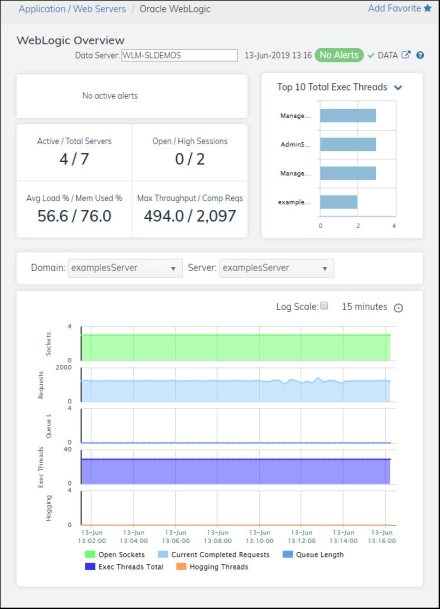This screenshot has width=440, height=609.
Task: Go to Application / Web Servers breadcrumb
Action: (72, 9)
